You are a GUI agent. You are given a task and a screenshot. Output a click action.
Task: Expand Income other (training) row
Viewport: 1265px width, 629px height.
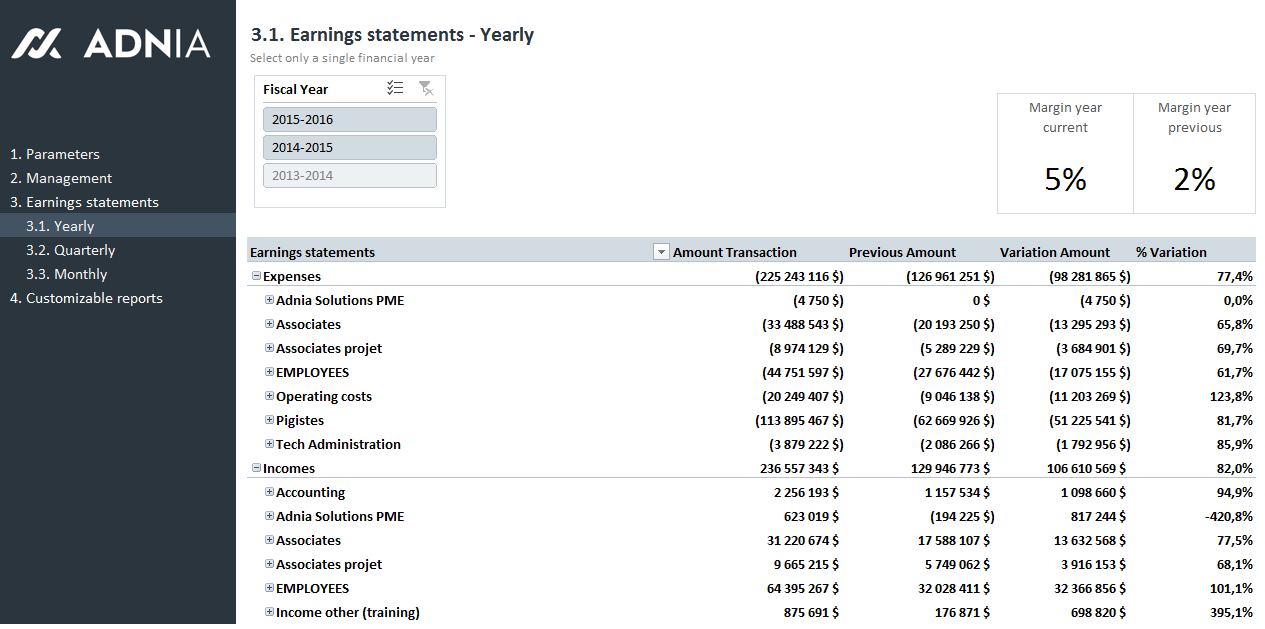[x=269, y=613]
